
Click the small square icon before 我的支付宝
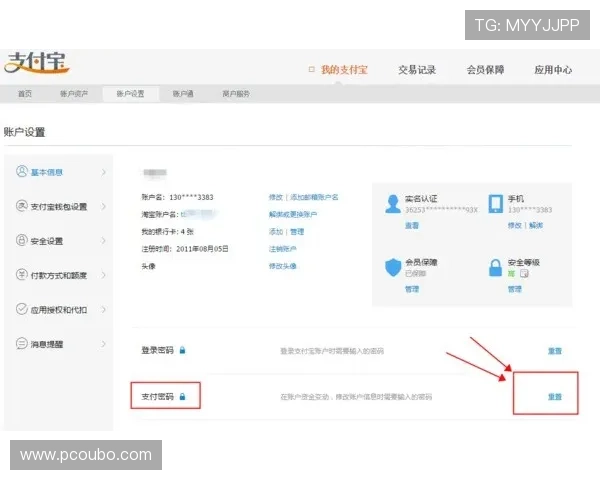311,69
